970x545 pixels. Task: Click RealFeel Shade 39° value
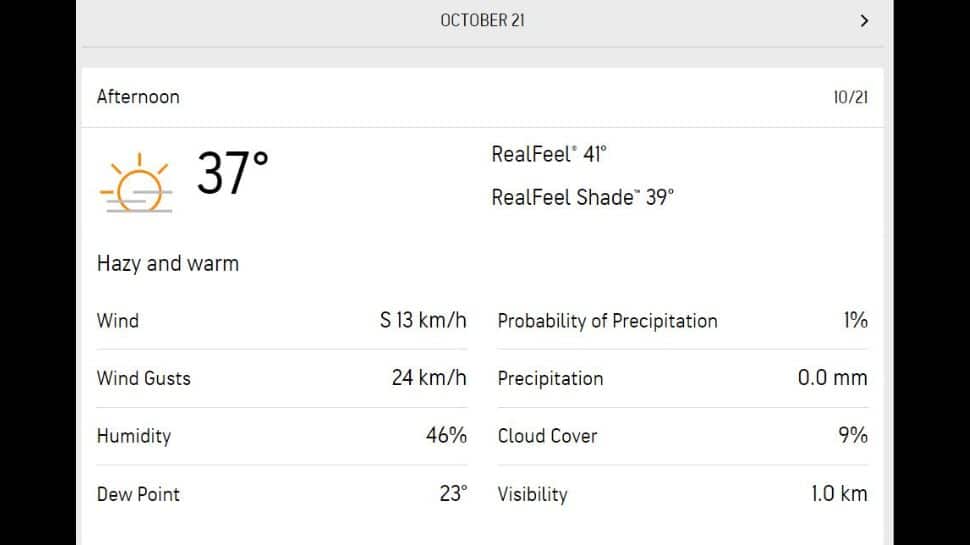[582, 197]
